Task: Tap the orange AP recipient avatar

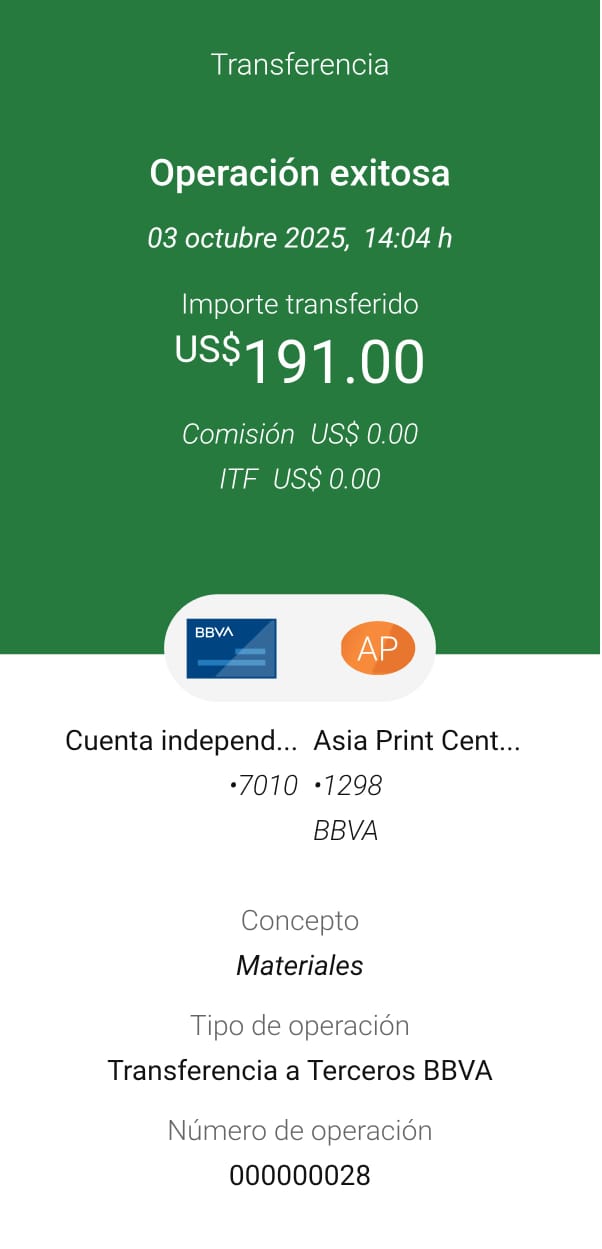Action: (377, 649)
